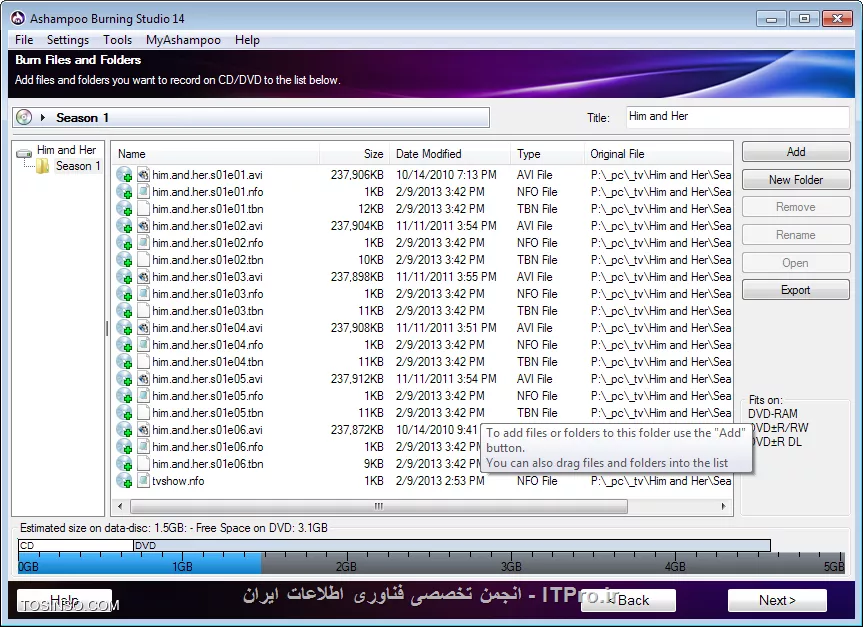Select Him and Her root tree node
This screenshot has height=627, width=863.
tap(67, 150)
